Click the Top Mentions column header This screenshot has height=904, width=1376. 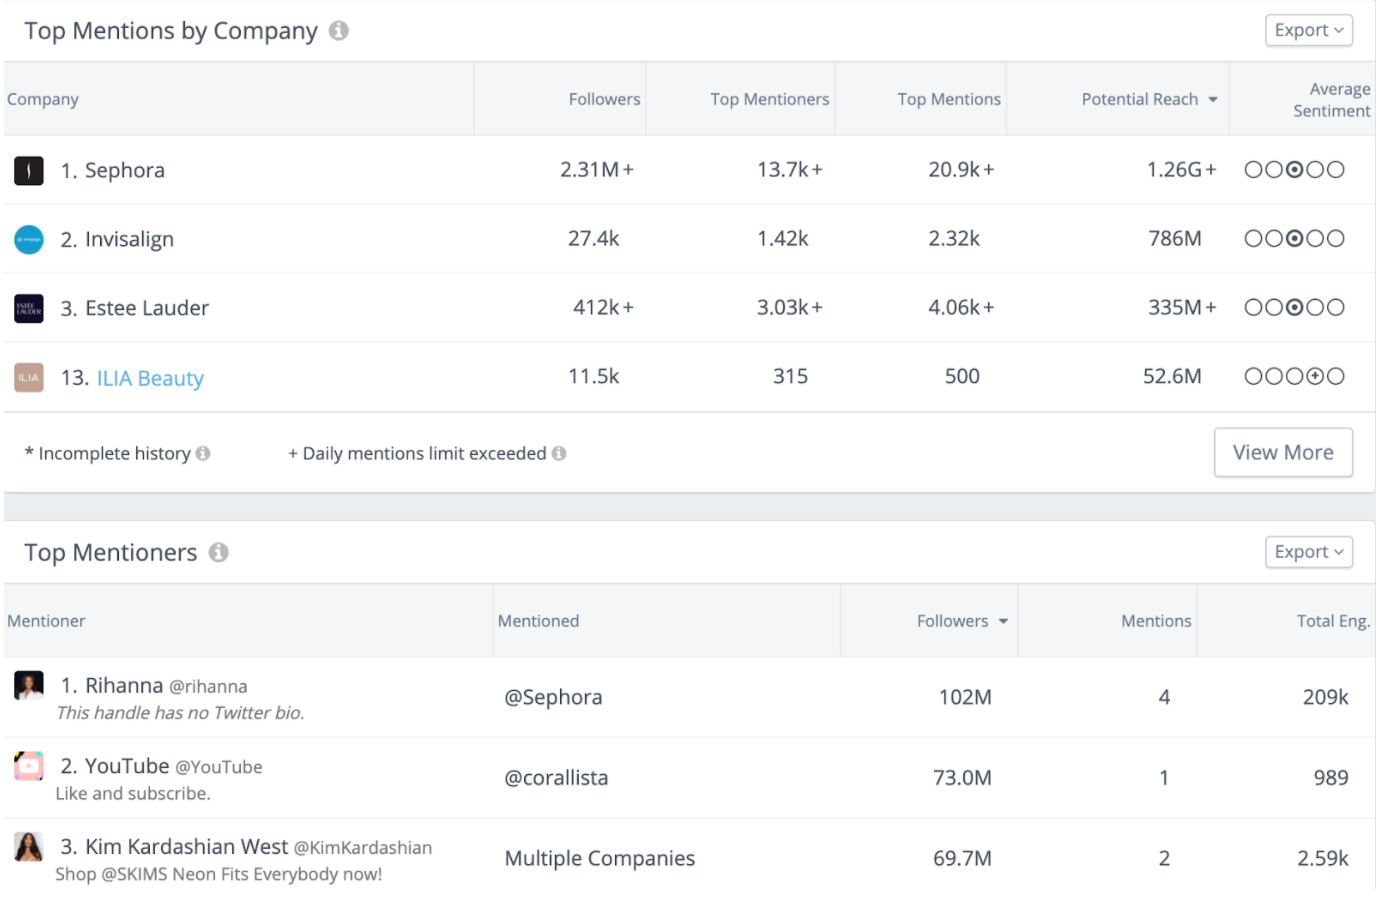[x=948, y=99]
